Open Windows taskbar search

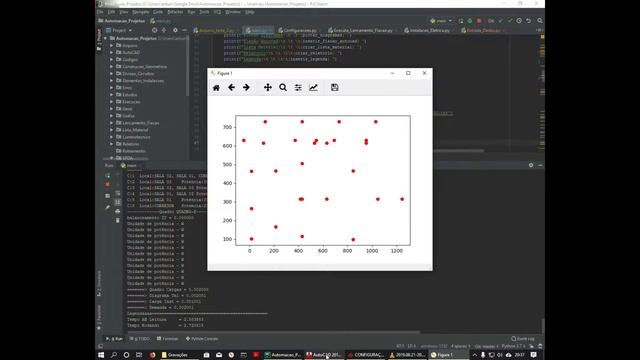114,355
